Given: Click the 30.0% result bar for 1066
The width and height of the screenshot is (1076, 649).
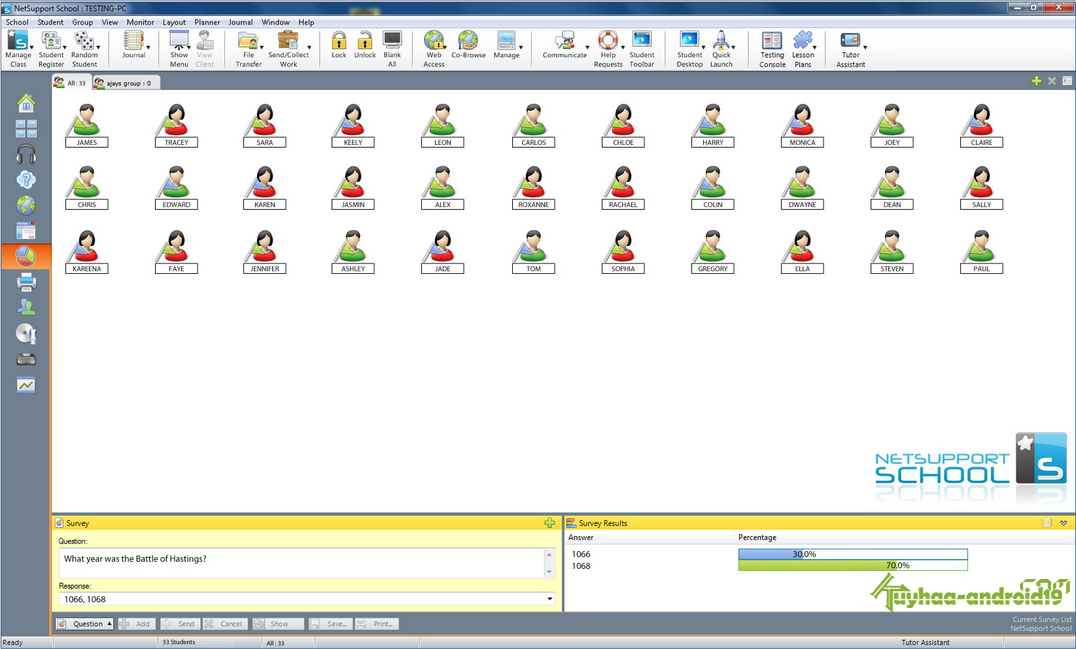Looking at the screenshot, I should click(853, 554).
